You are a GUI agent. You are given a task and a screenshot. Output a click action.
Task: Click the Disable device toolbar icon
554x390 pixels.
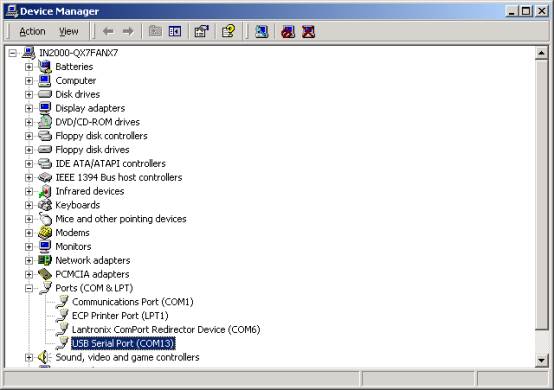pos(288,31)
